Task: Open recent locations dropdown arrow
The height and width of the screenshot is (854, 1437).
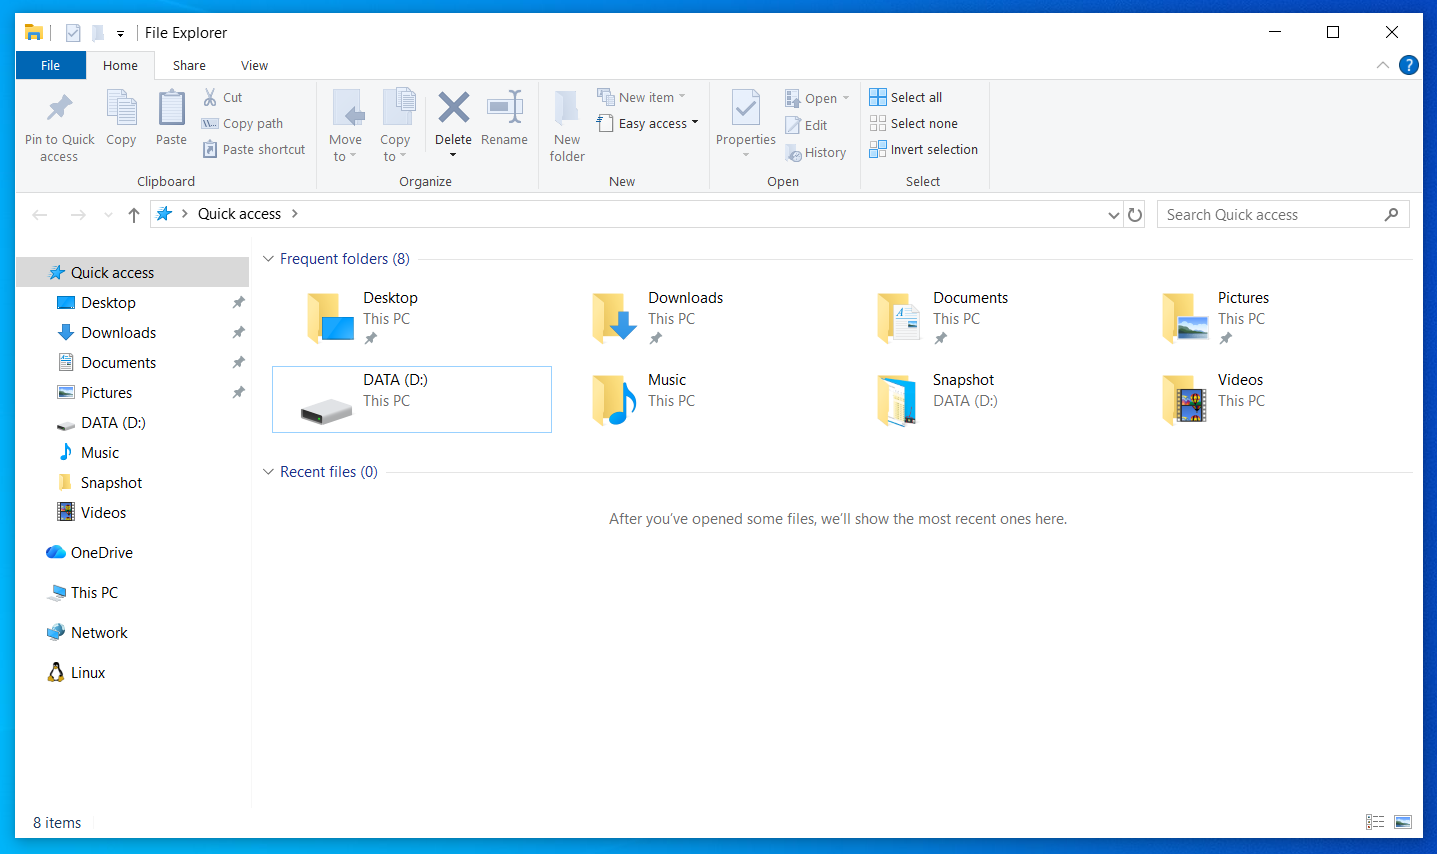Action: [108, 214]
